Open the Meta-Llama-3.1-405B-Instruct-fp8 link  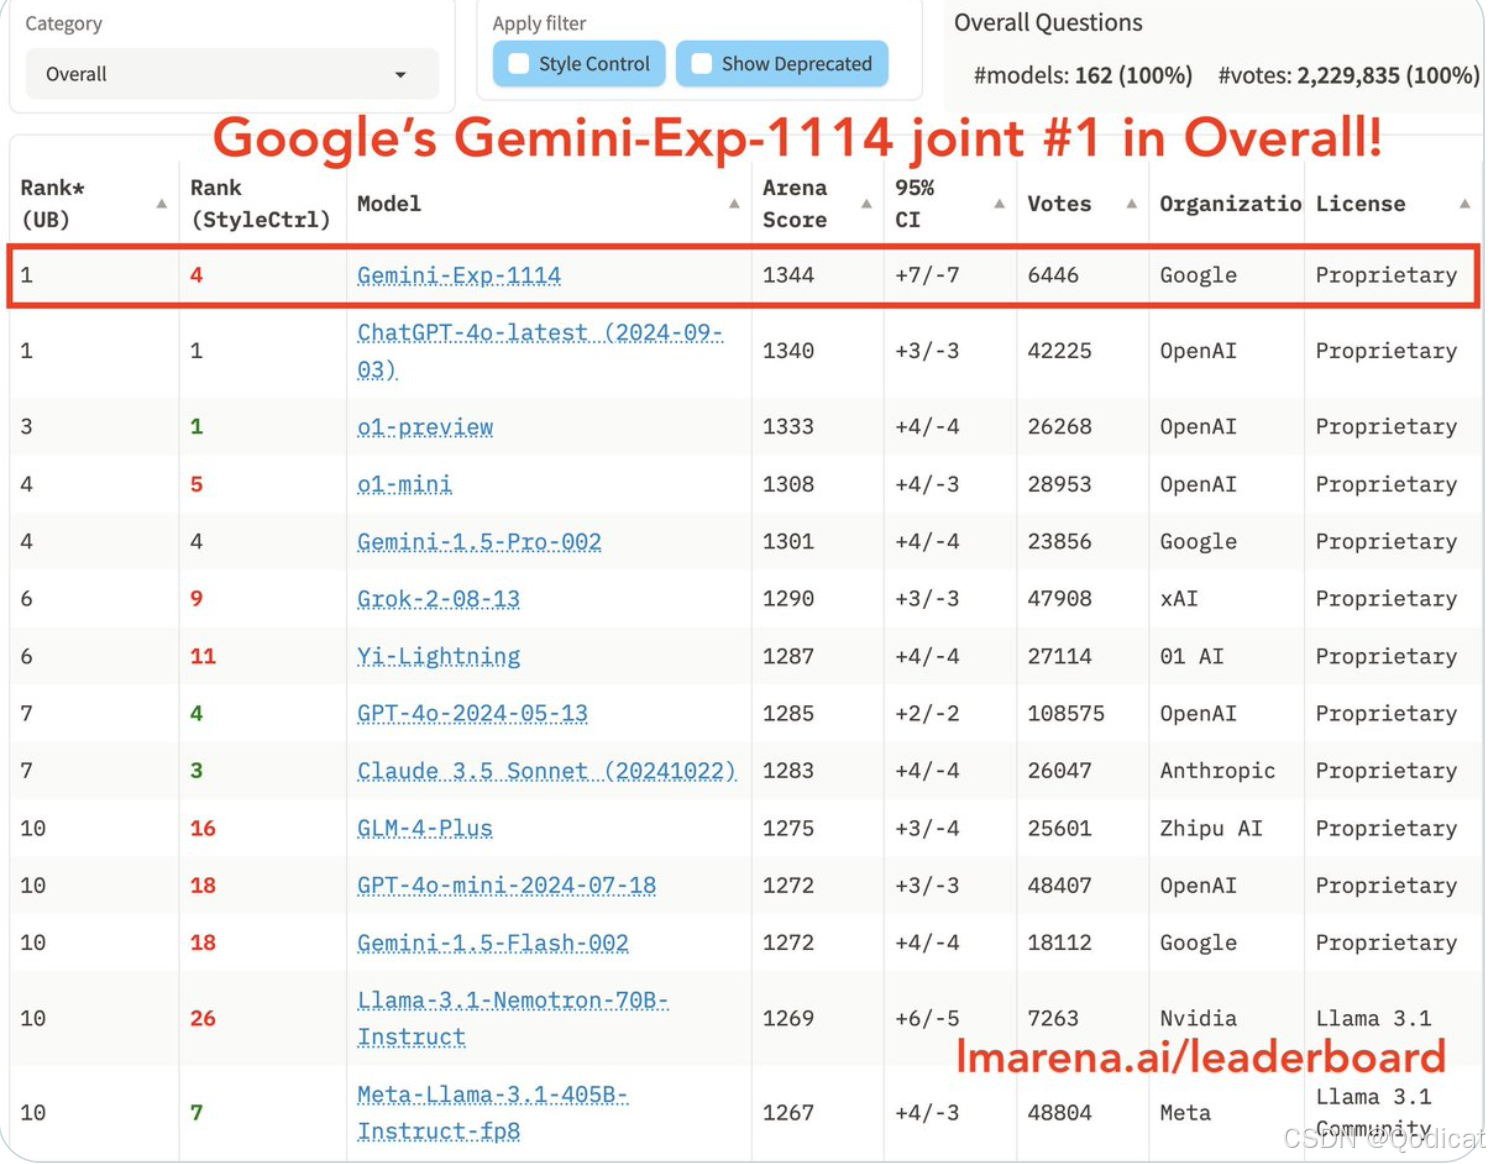click(492, 1113)
